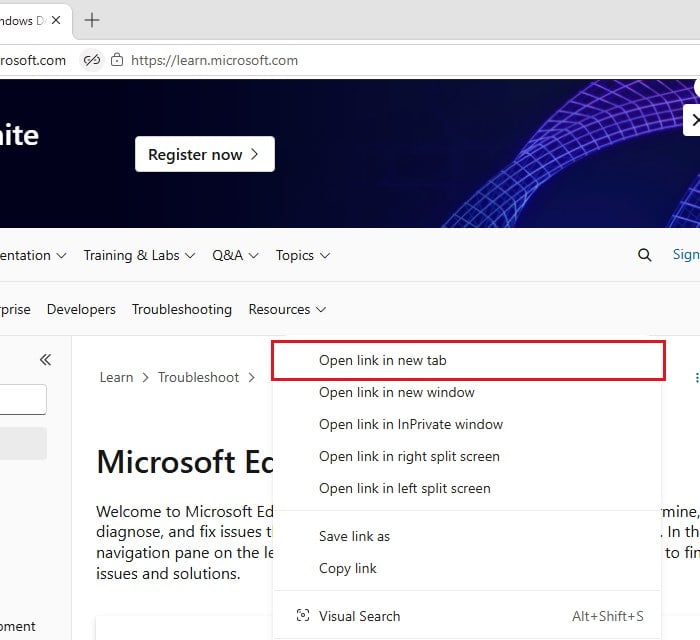700x640 pixels.
Task: Open a new tab with plus button
Action: [x=92, y=20]
